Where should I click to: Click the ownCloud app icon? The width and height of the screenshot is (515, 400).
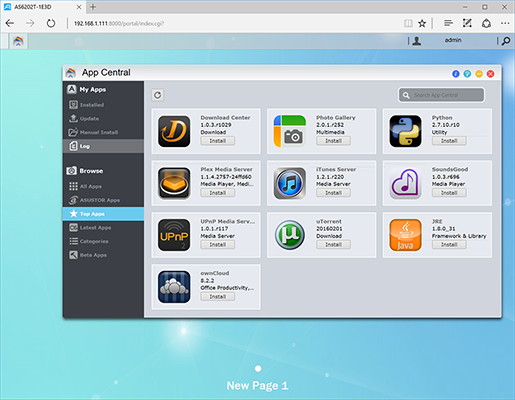pos(174,287)
